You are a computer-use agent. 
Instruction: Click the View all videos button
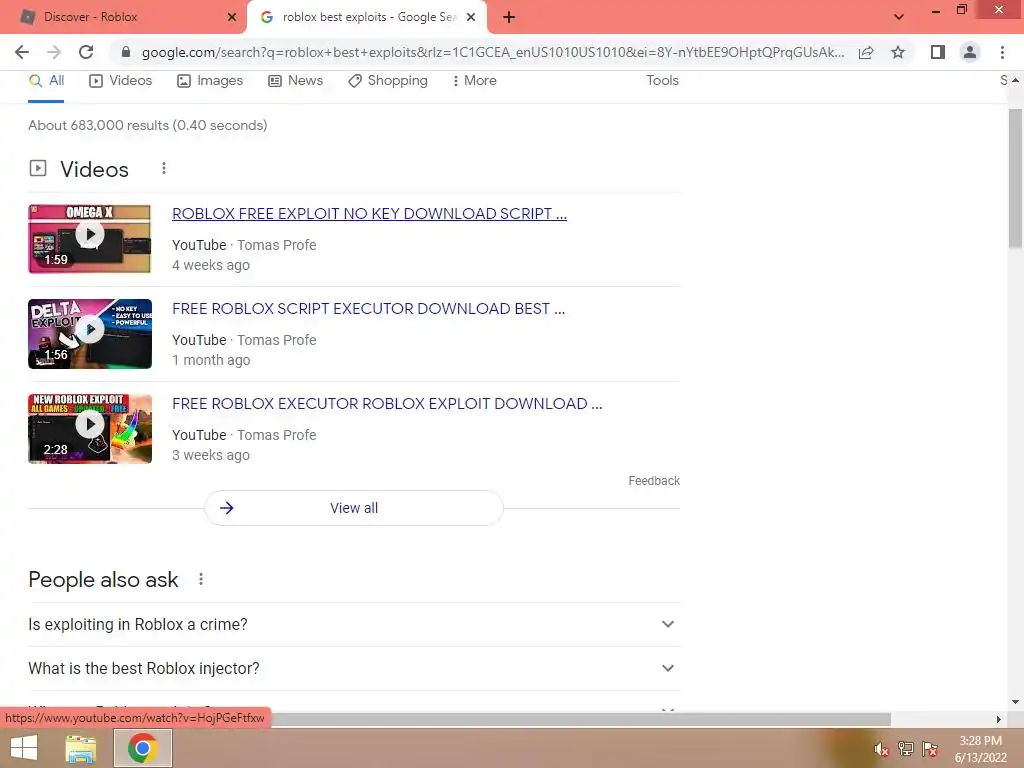tap(354, 508)
